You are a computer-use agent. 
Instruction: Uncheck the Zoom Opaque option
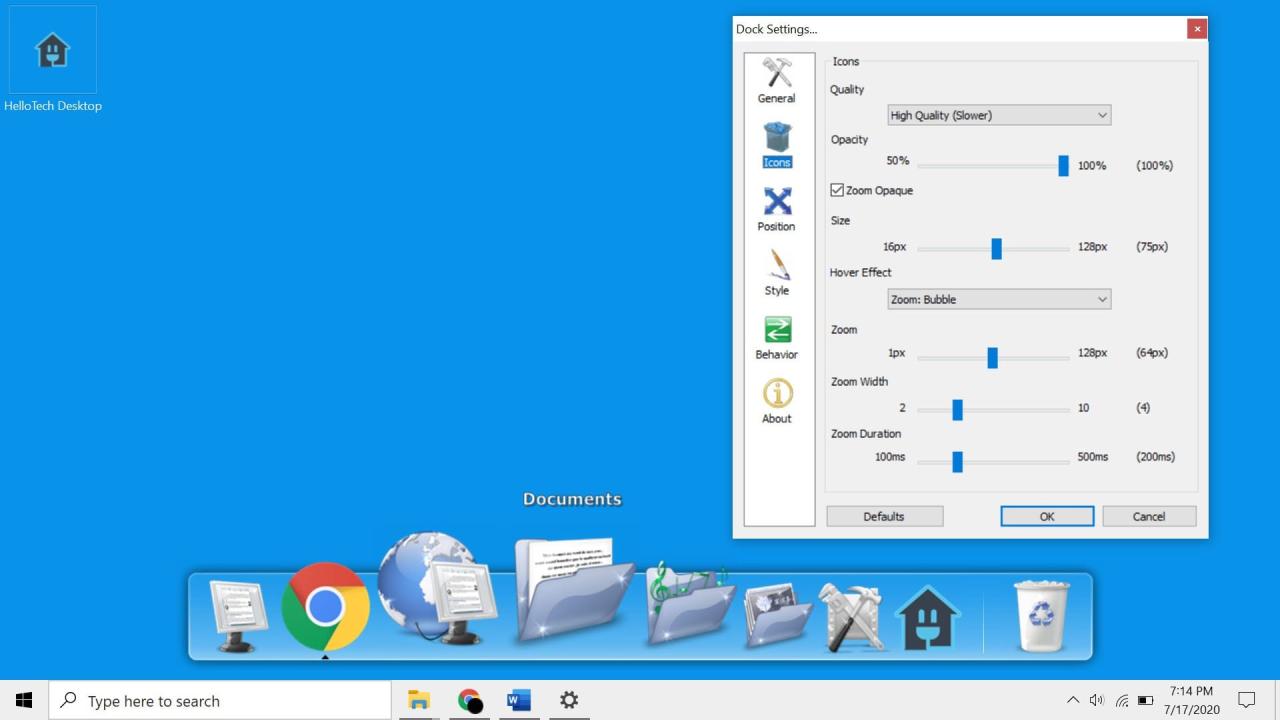click(837, 189)
